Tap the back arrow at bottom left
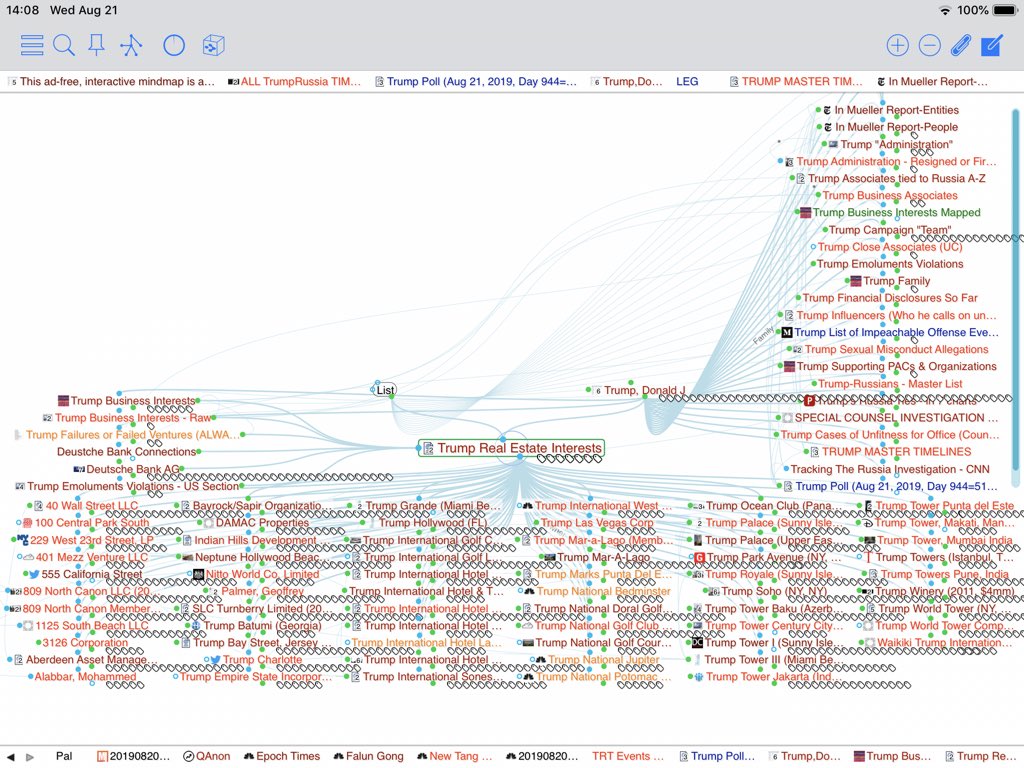 10,756
